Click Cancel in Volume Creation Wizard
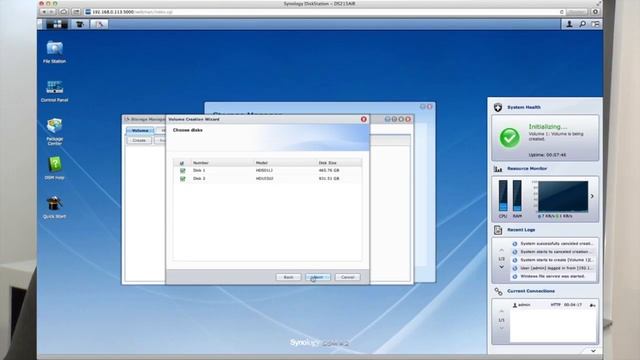 (x=347, y=277)
